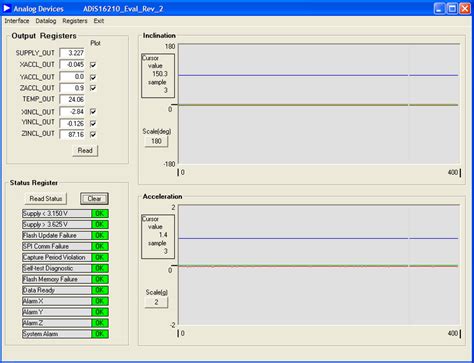
Task: Click the Flash Update Failure status row
Action: click(65, 235)
